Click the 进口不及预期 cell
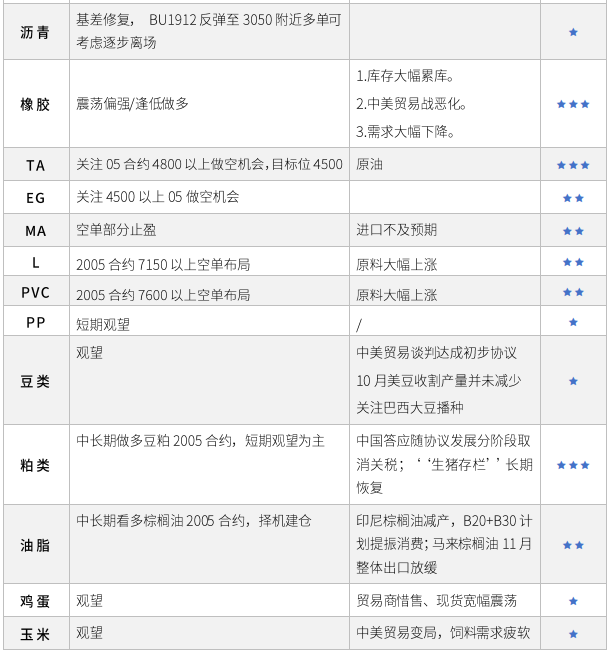The image size is (609, 652). pyautogui.click(x=397, y=230)
